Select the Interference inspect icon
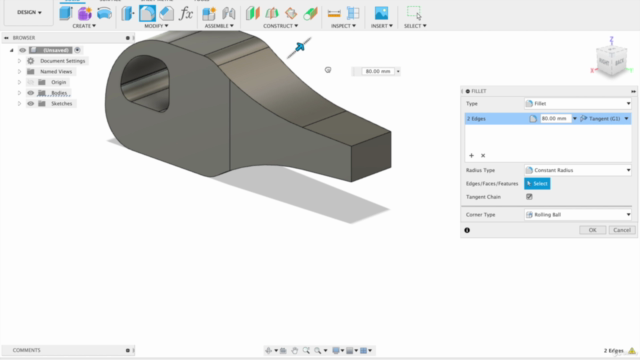The height and width of the screenshot is (360, 640). click(353, 13)
